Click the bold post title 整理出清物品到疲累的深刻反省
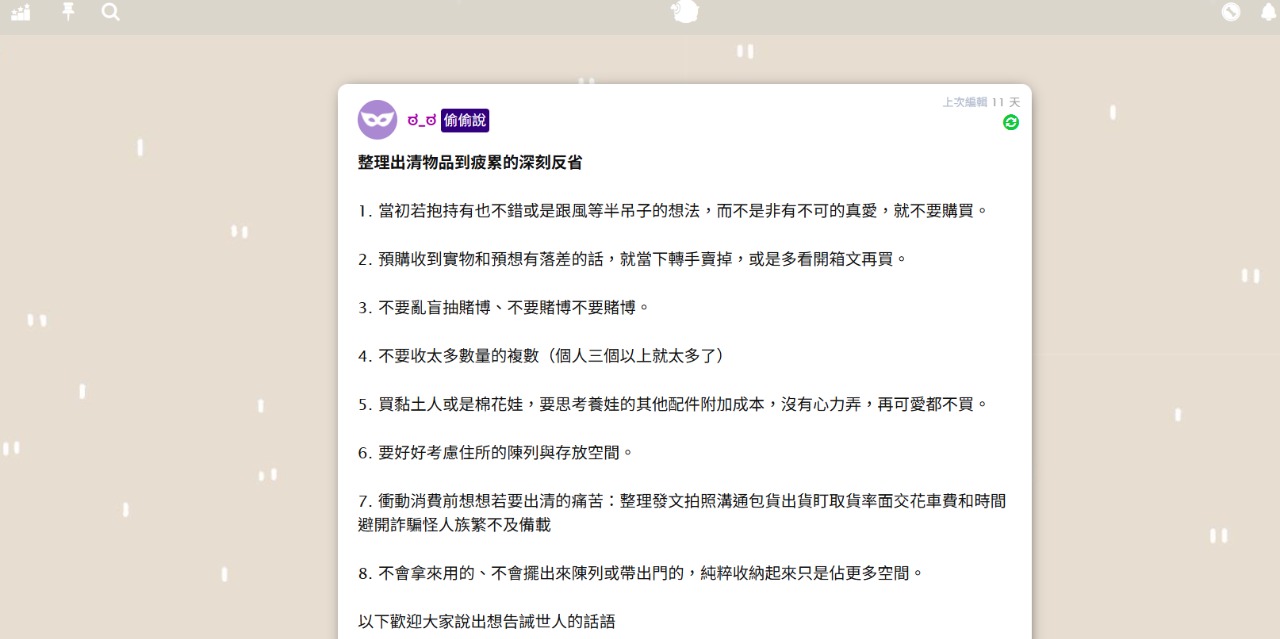1280x639 pixels. [470, 163]
